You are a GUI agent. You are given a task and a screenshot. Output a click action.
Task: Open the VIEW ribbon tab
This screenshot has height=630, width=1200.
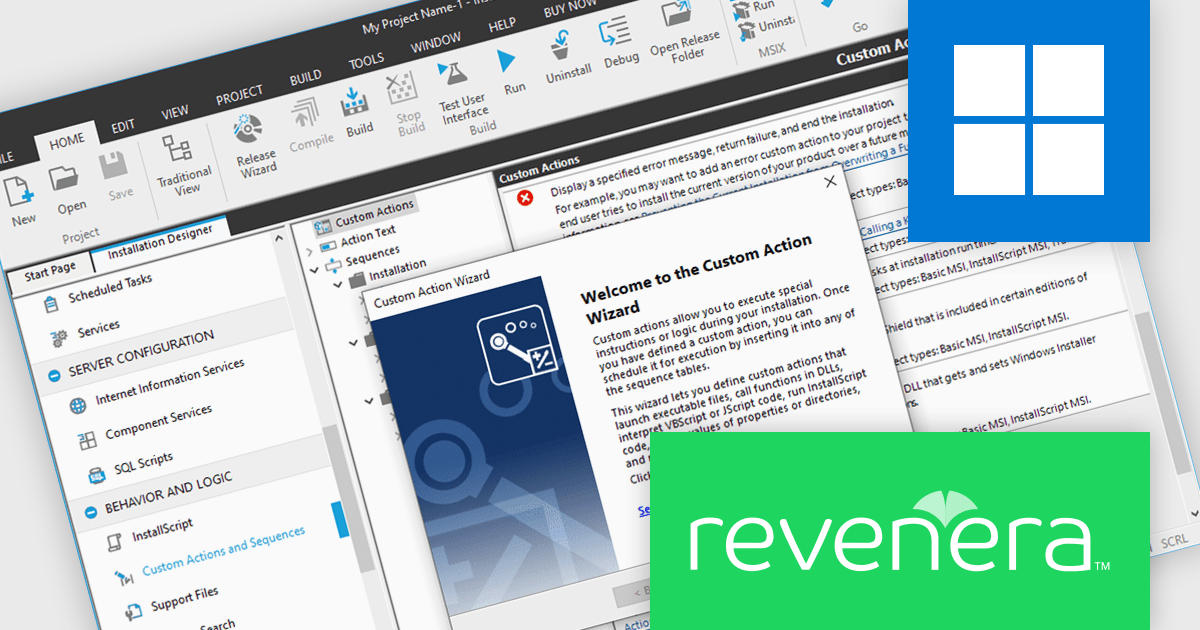click(175, 113)
